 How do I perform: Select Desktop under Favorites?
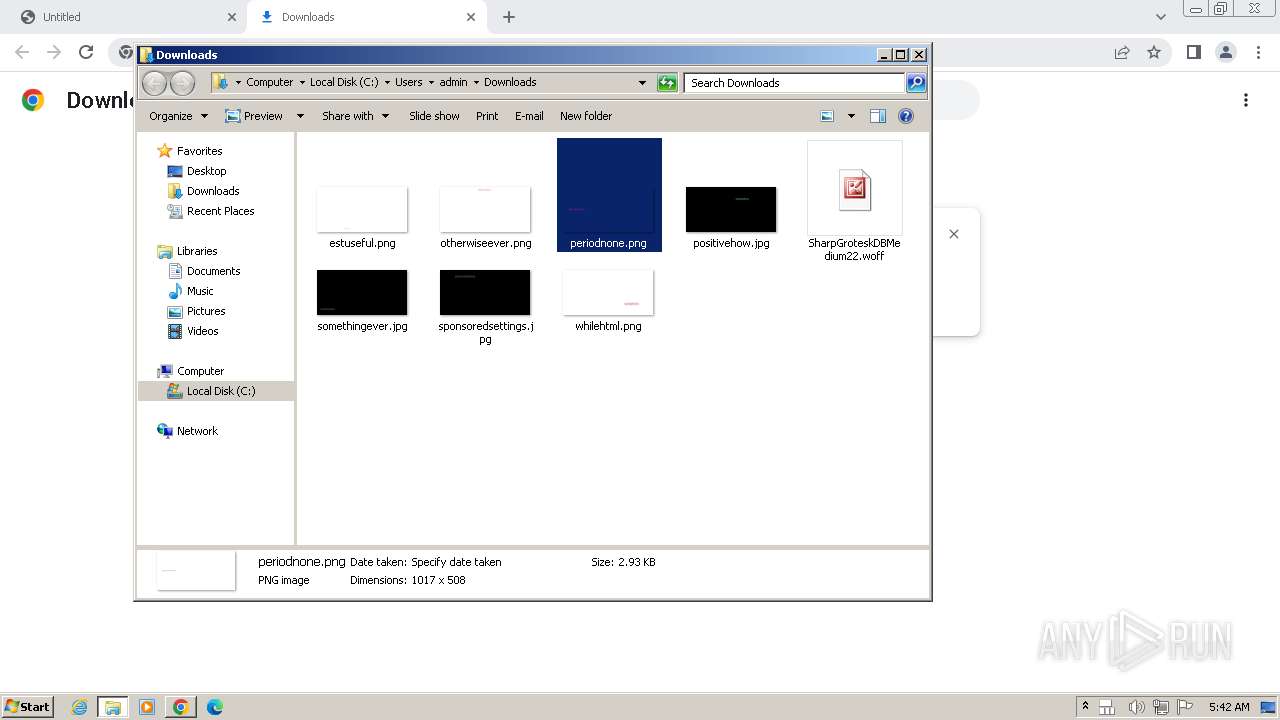point(206,171)
